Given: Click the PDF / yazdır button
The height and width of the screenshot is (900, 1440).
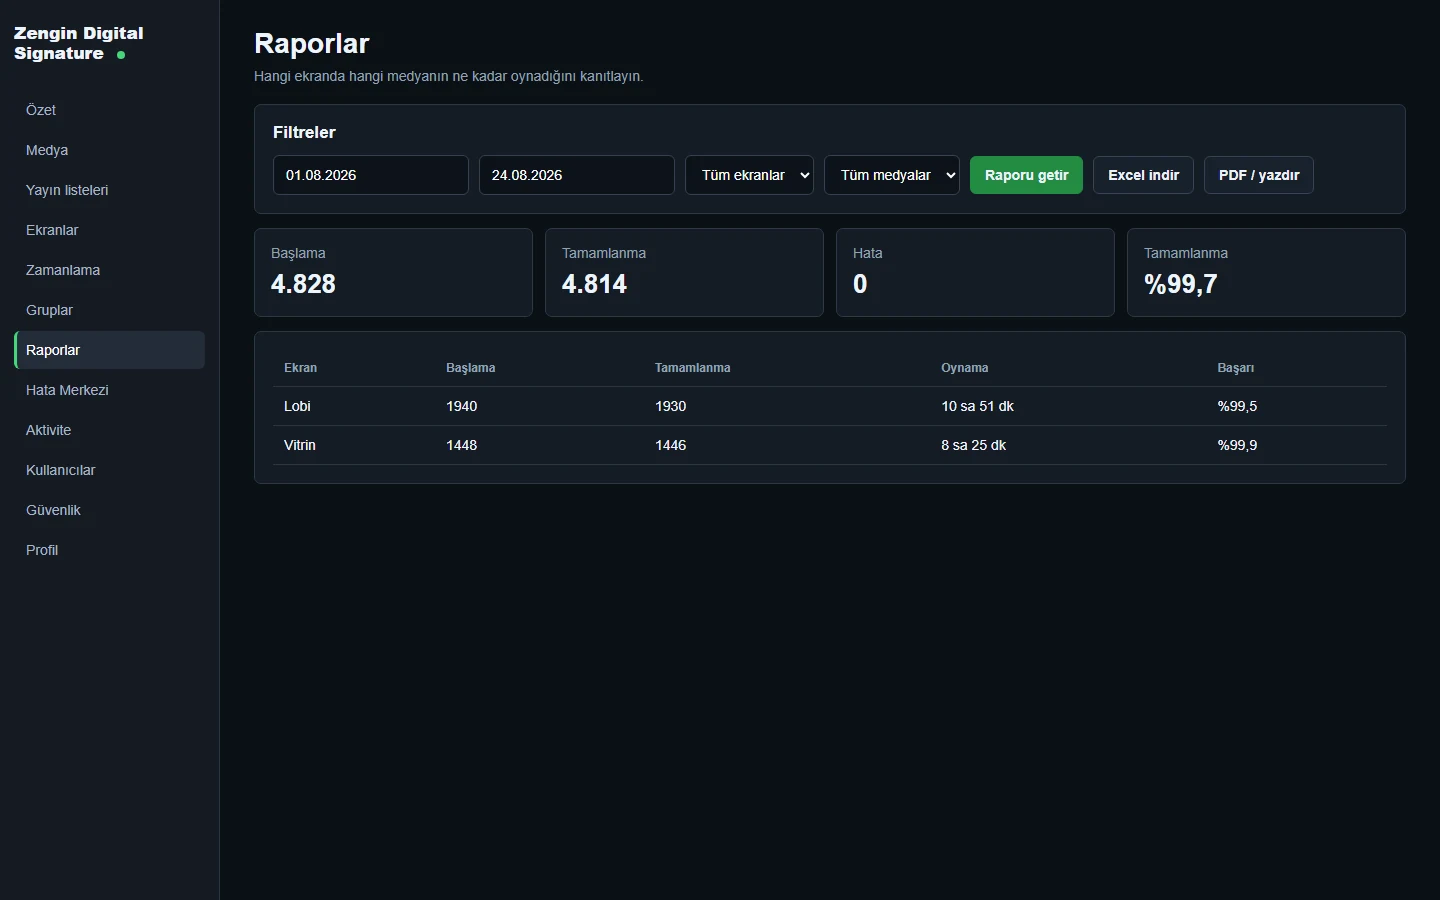Looking at the screenshot, I should [x=1259, y=175].
